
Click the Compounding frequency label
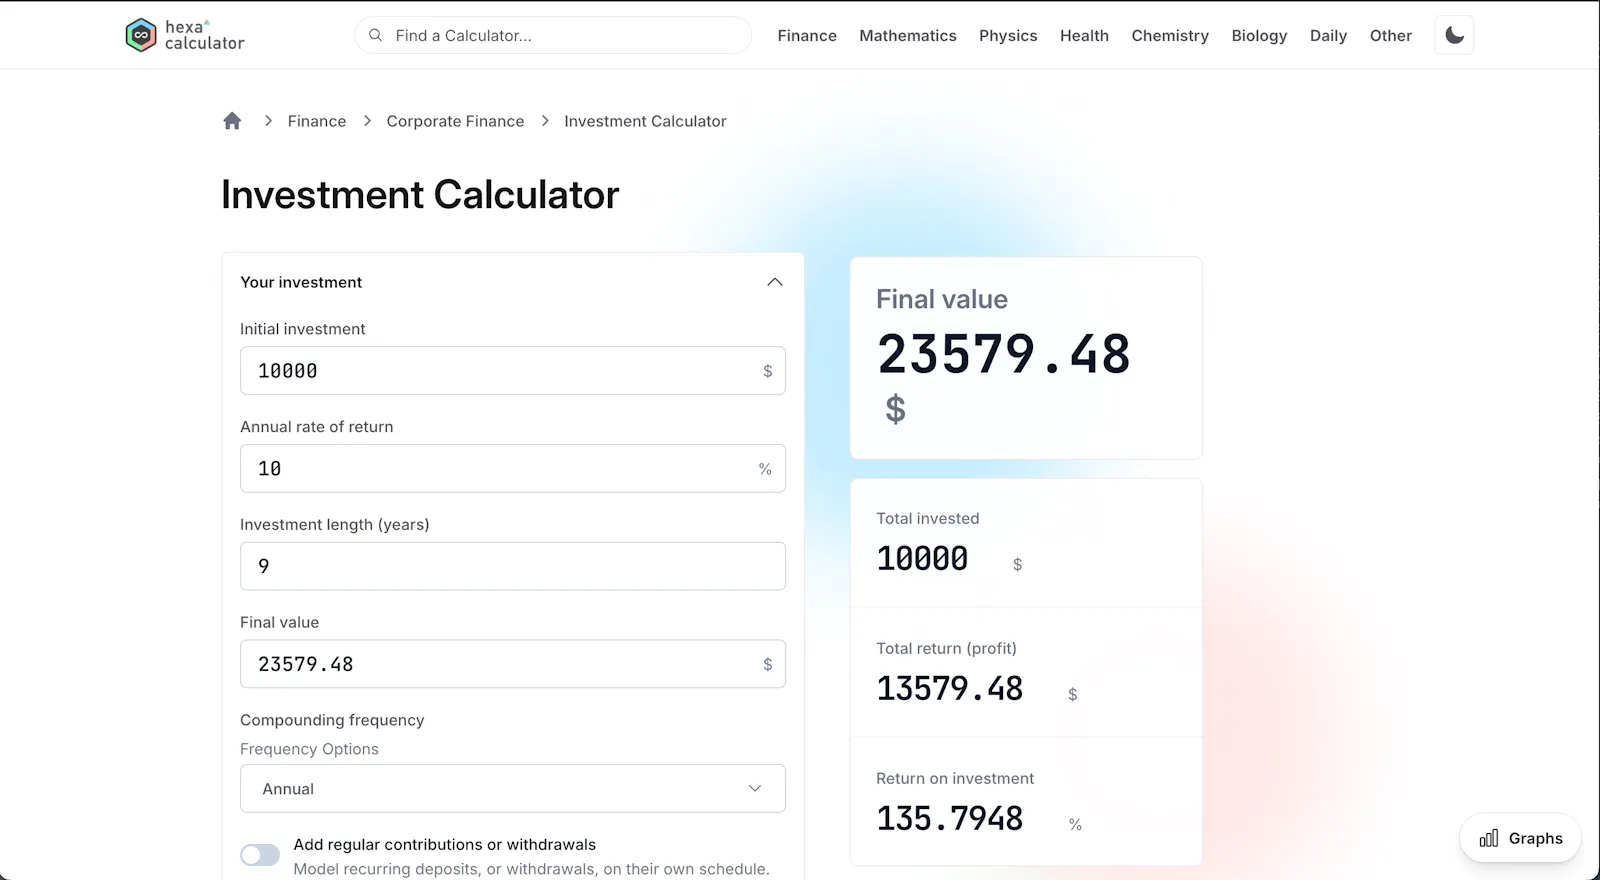[332, 720]
